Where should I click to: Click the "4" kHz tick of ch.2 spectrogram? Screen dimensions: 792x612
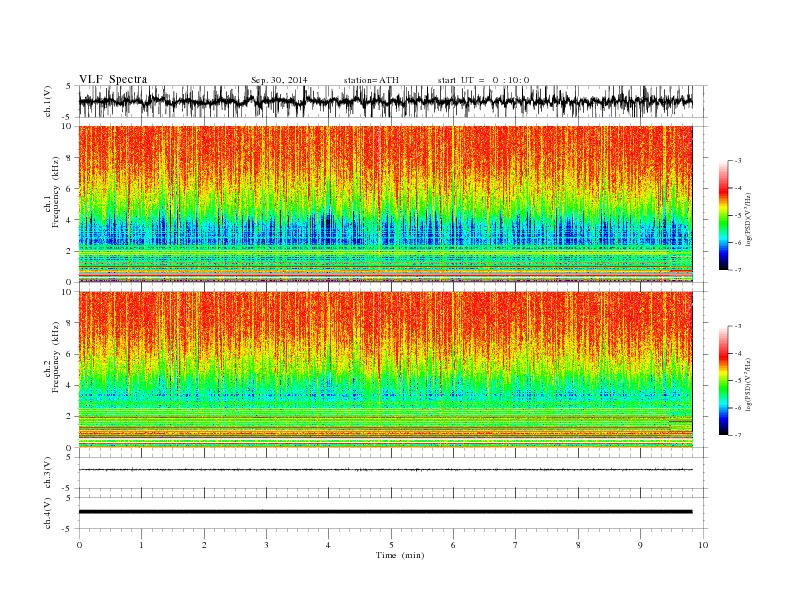70,386
